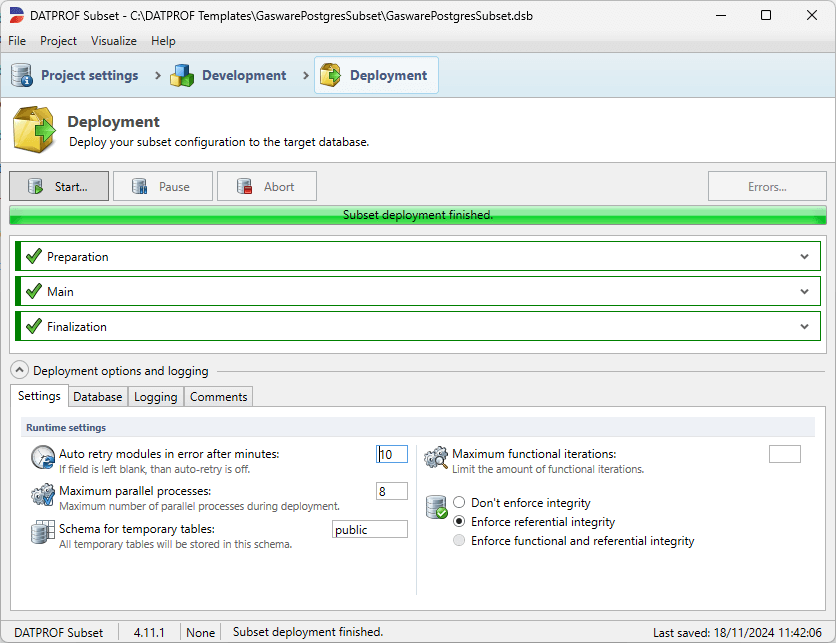
Task: Open the Visualize menu
Action: tap(113, 41)
